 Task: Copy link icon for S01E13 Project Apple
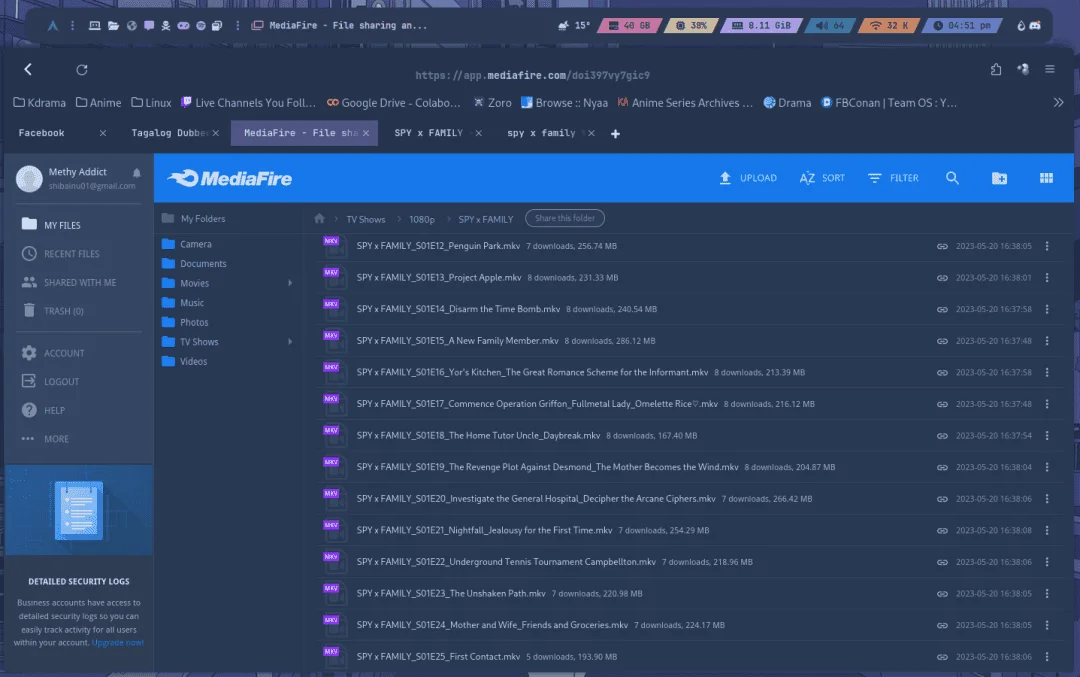pyautogui.click(x=942, y=278)
